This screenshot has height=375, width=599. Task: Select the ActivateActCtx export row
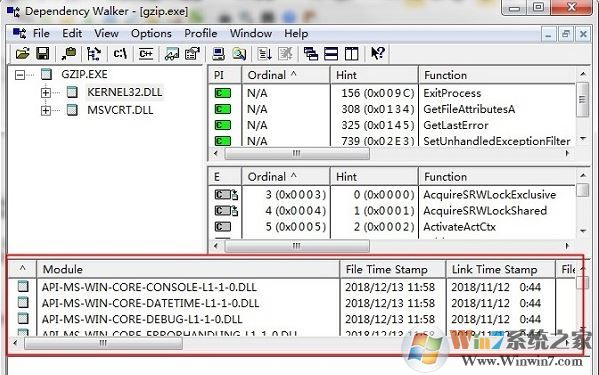point(392,227)
